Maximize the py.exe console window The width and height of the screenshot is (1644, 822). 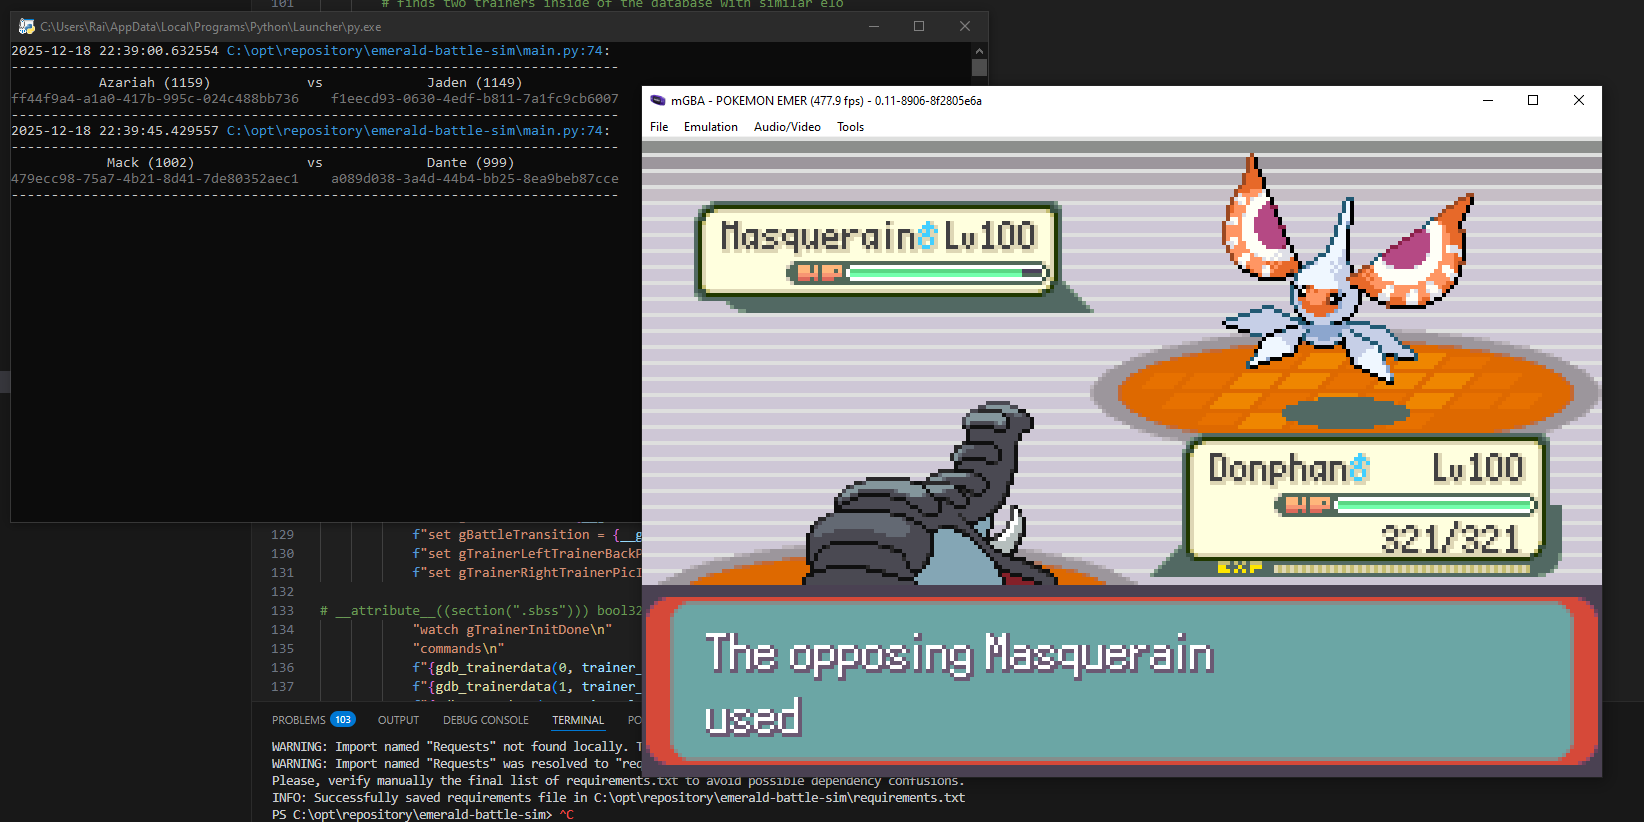pyautogui.click(x=919, y=26)
